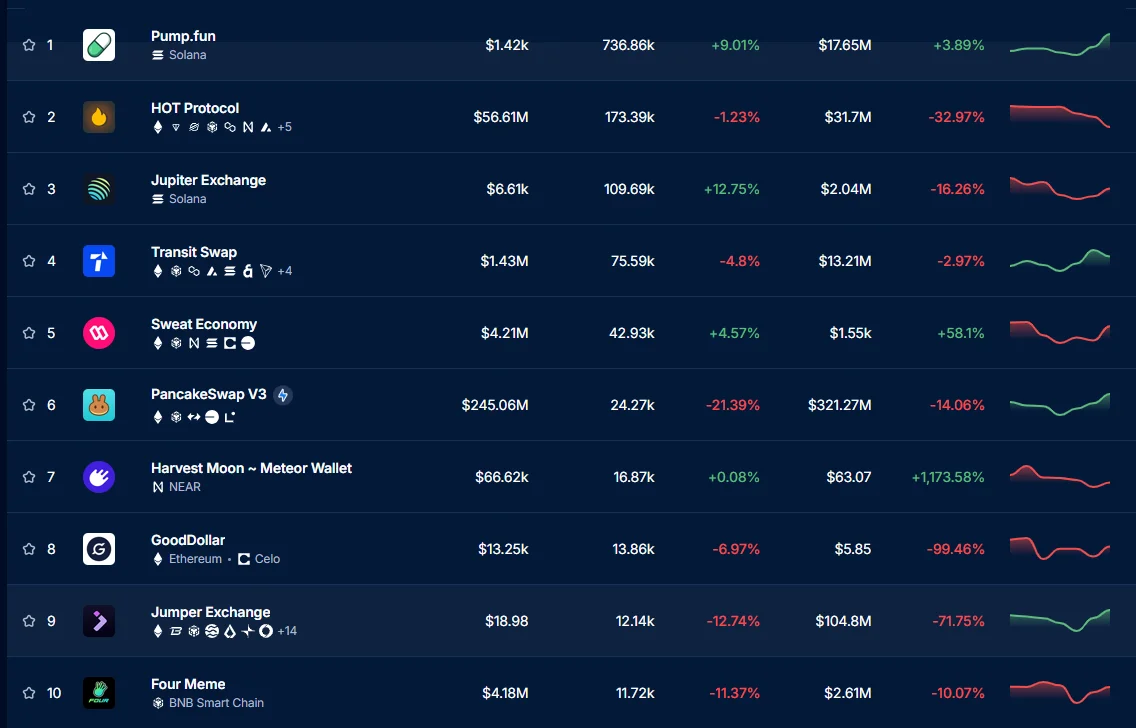The height and width of the screenshot is (728, 1136).
Task: Open the Pump.fun dapp page
Action: (183, 36)
